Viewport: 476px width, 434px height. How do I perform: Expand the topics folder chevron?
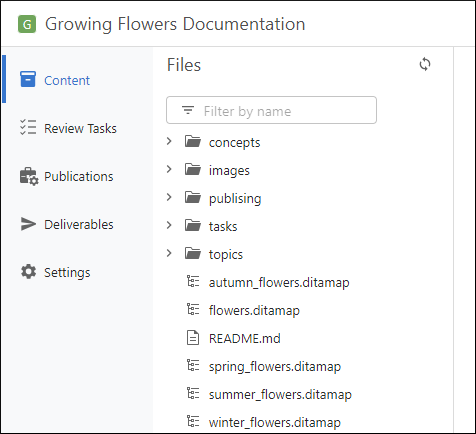pyautogui.click(x=169, y=253)
